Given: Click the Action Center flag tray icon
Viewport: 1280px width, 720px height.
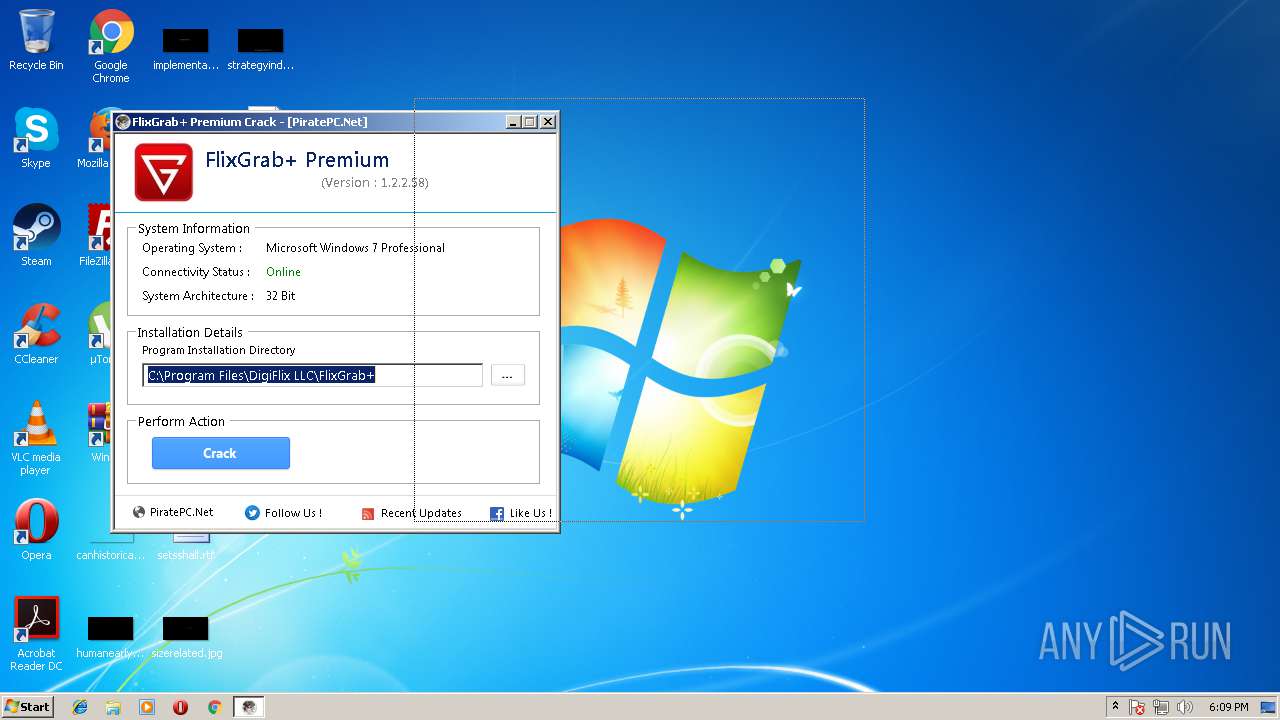Looking at the screenshot, I should [1138, 707].
